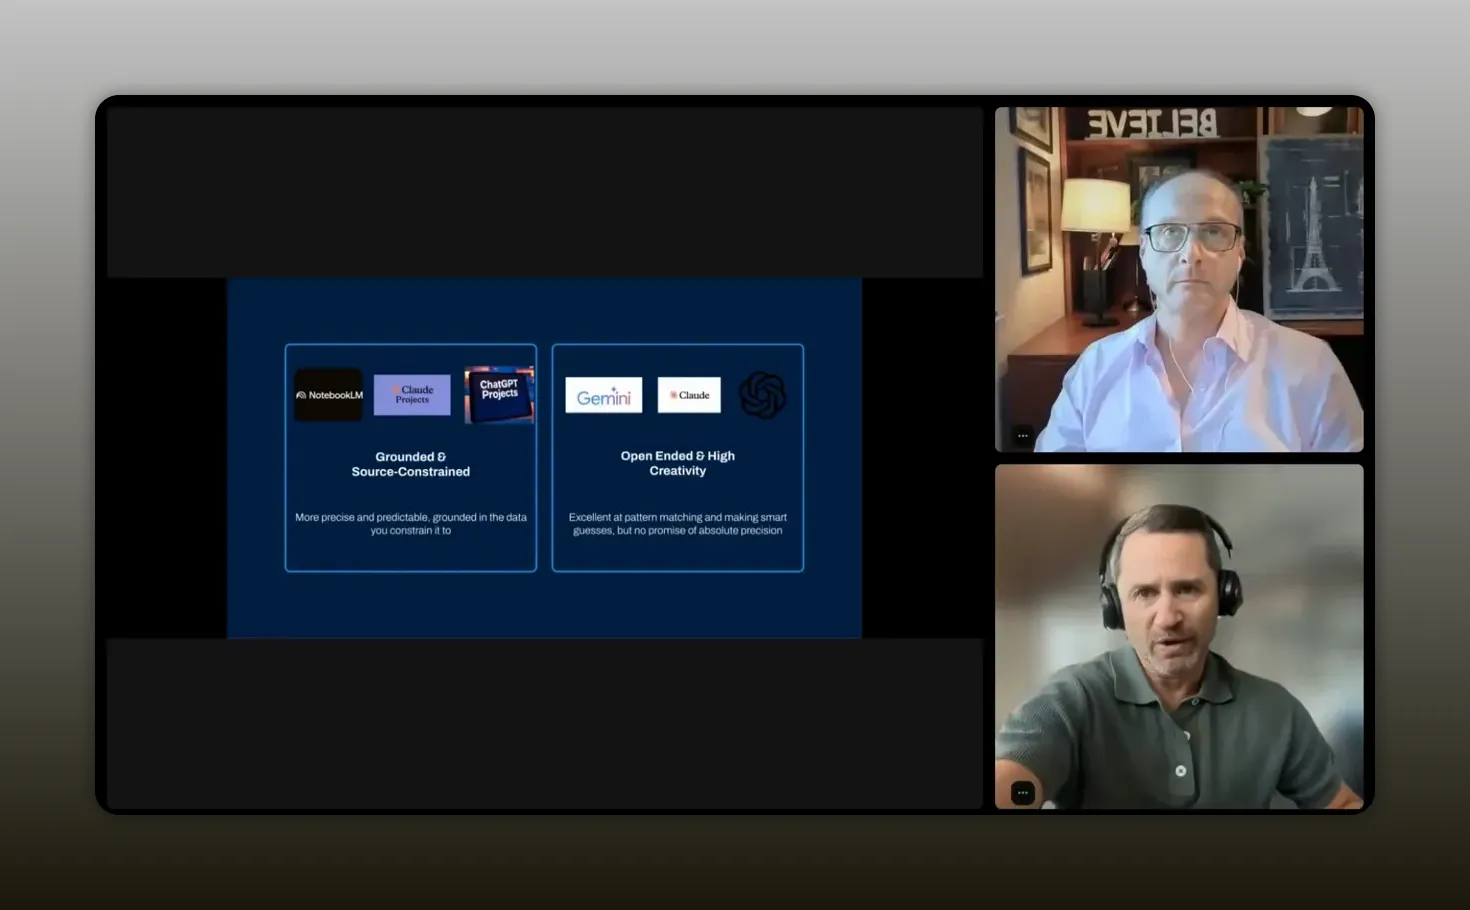
Task: Click the table lamp in the top video
Action: pyautogui.click(x=1096, y=250)
